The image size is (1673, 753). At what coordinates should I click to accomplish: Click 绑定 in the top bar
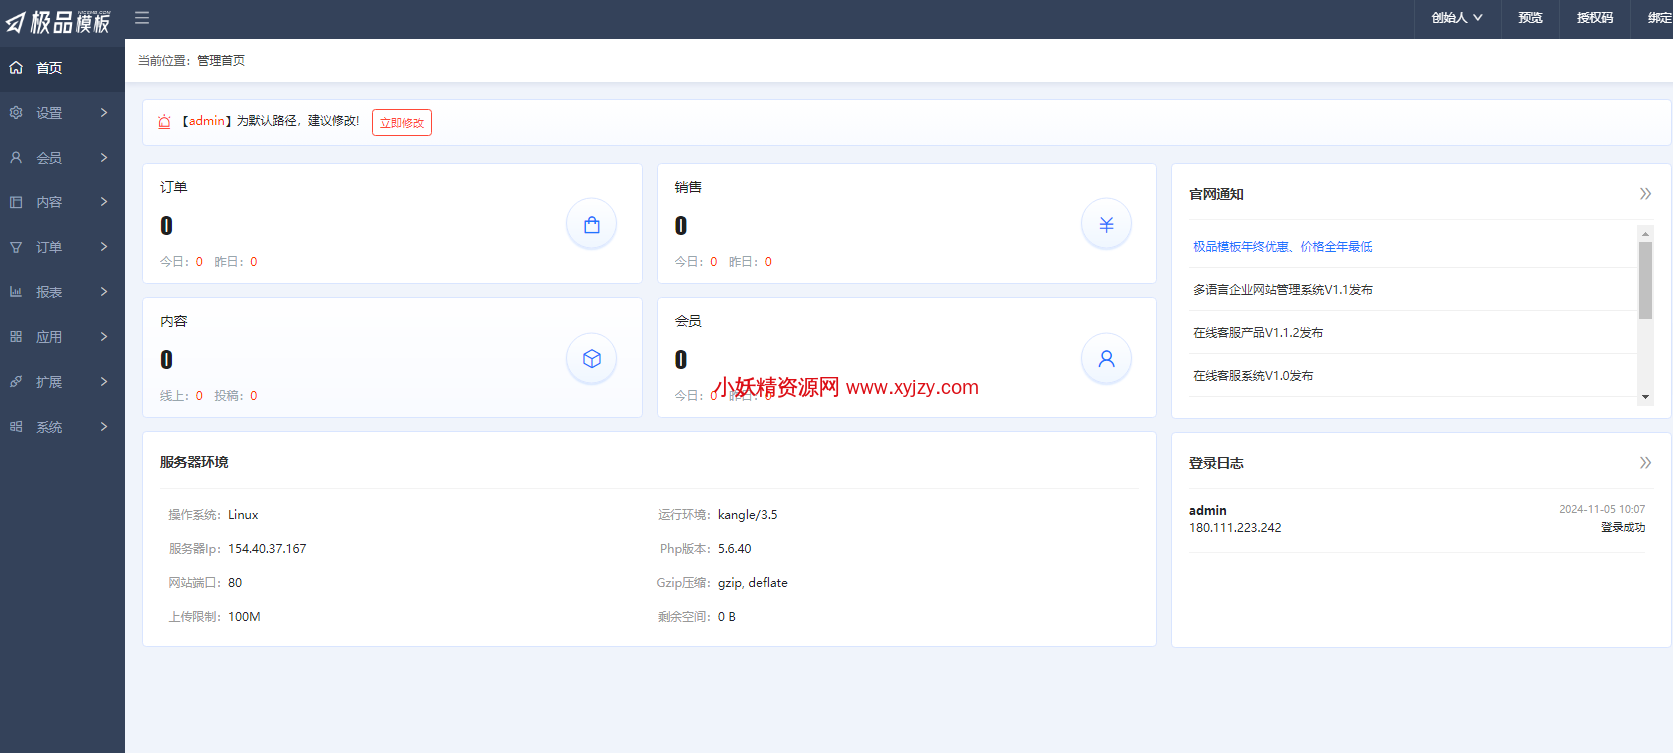[1660, 18]
